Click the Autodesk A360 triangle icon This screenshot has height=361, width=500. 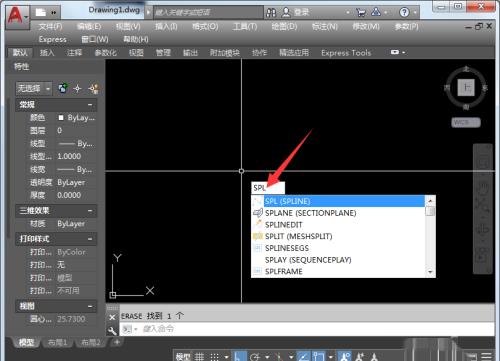pos(376,12)
